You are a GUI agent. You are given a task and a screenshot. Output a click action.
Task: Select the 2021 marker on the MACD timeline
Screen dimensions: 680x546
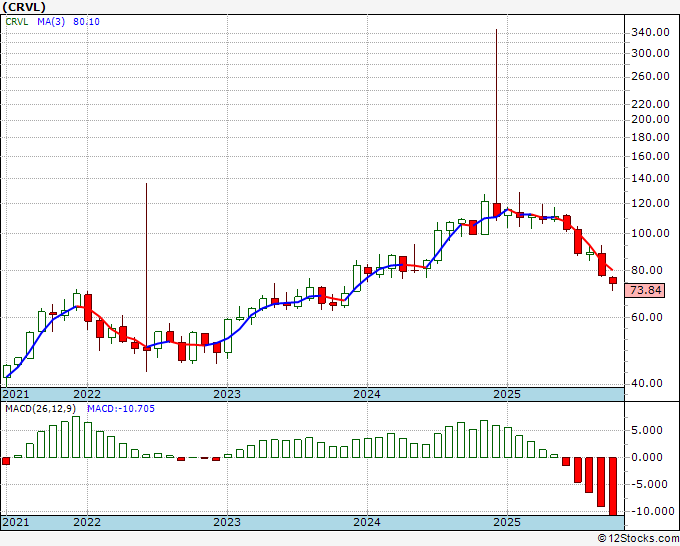point(16,522)
